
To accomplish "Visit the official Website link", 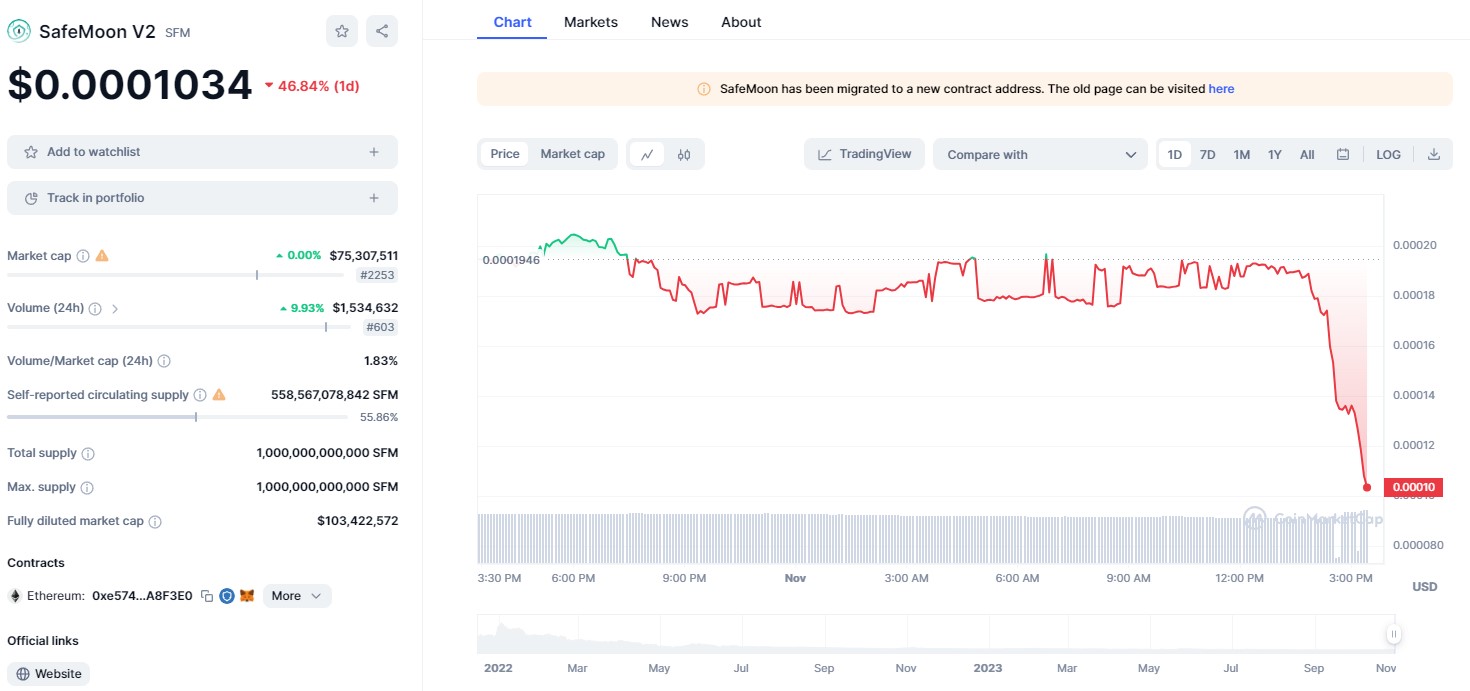I will click(48, 674).
